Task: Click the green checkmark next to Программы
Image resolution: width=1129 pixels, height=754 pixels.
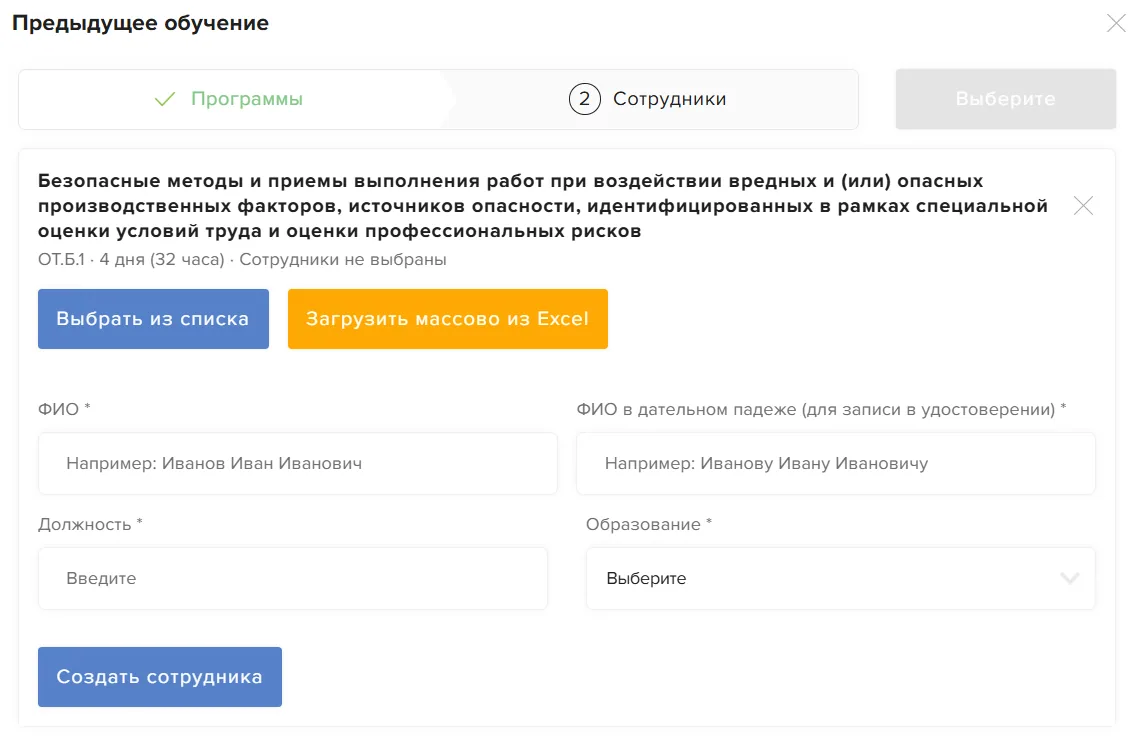Action: [165, 99]
